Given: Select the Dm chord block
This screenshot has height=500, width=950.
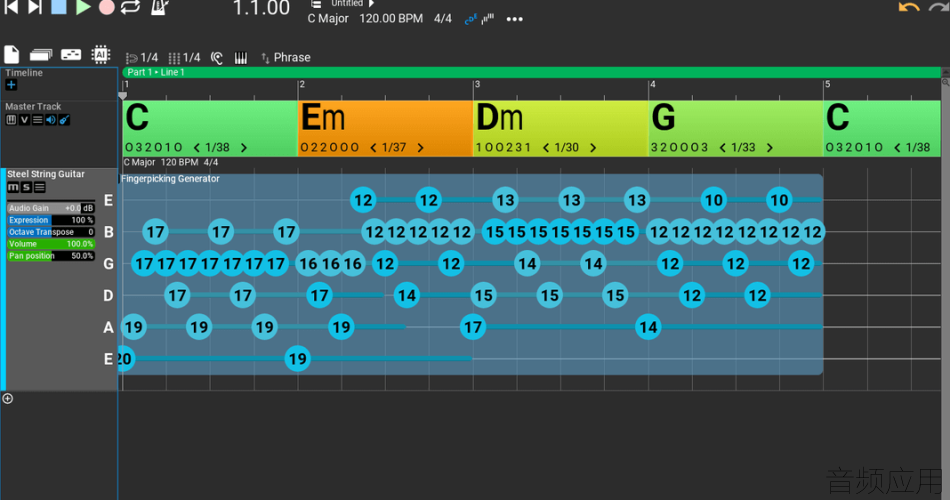Looking at the screenshot, I should pyautogui.click(x=560, y=128).
